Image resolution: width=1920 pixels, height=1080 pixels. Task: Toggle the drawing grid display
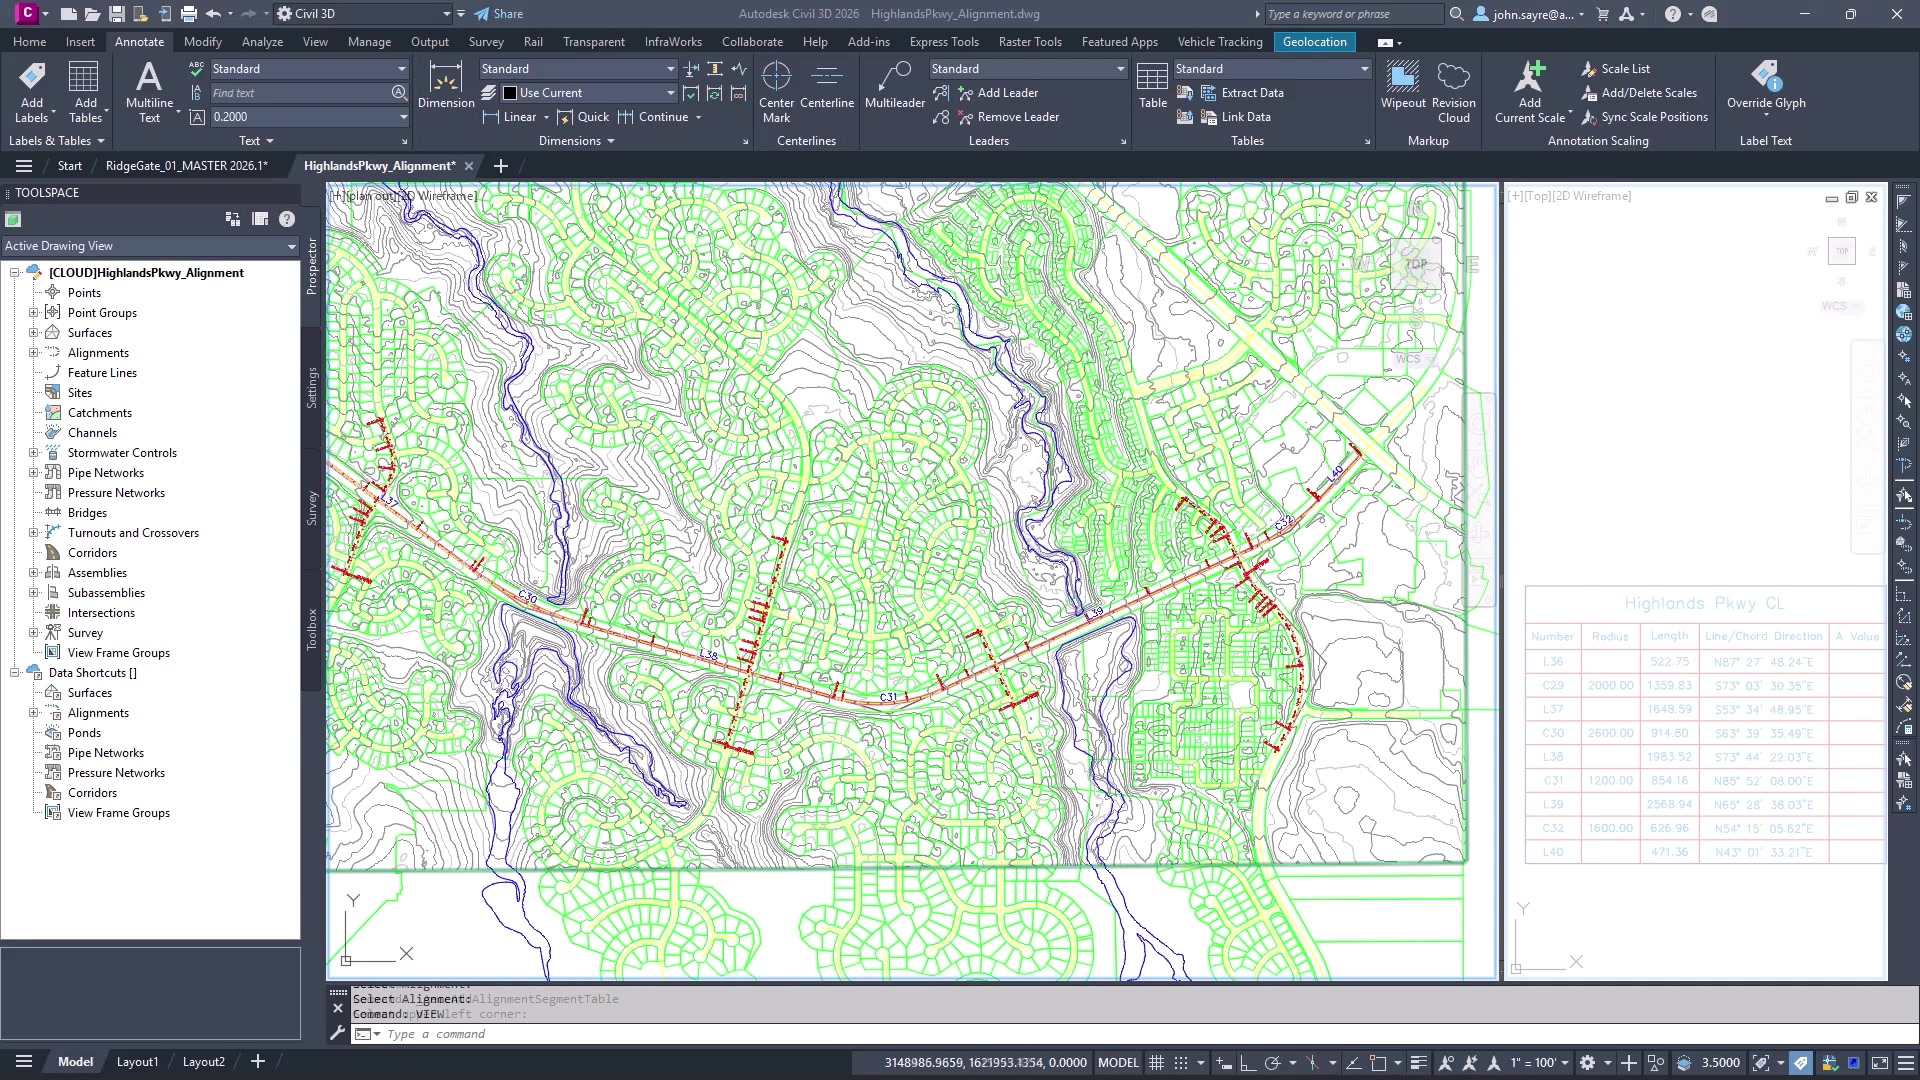[1157, 1063]
